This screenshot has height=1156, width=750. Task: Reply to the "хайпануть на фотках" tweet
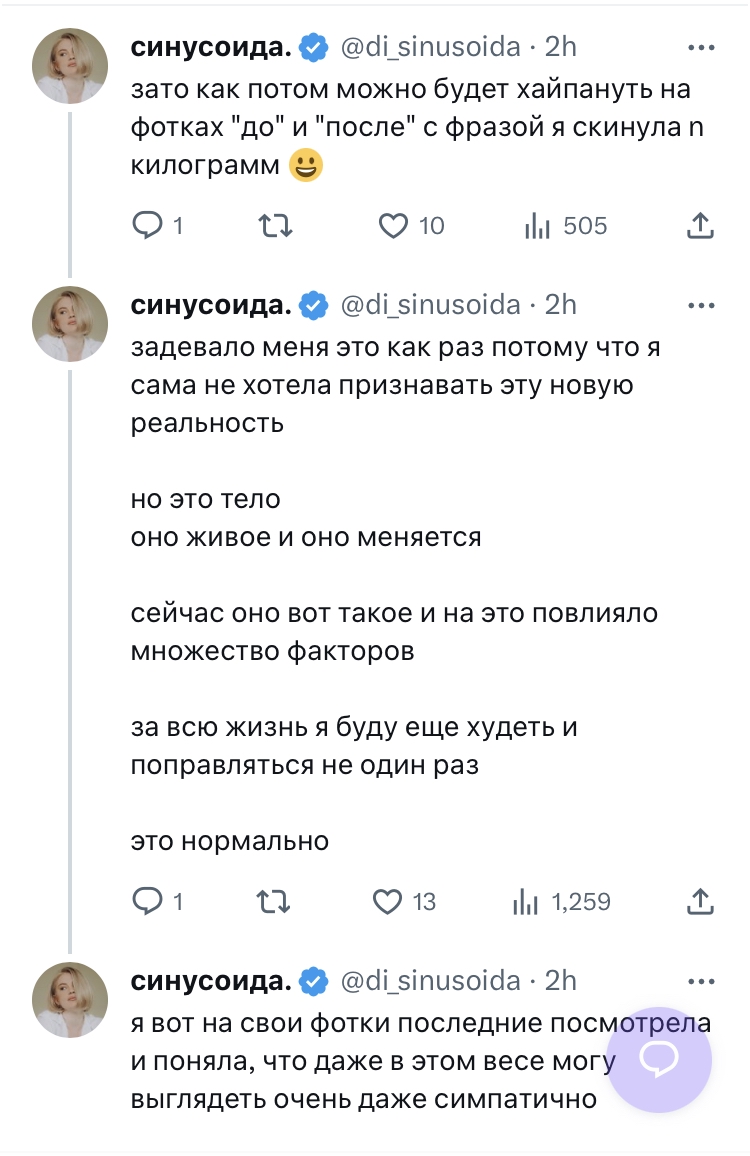(147, 227)
